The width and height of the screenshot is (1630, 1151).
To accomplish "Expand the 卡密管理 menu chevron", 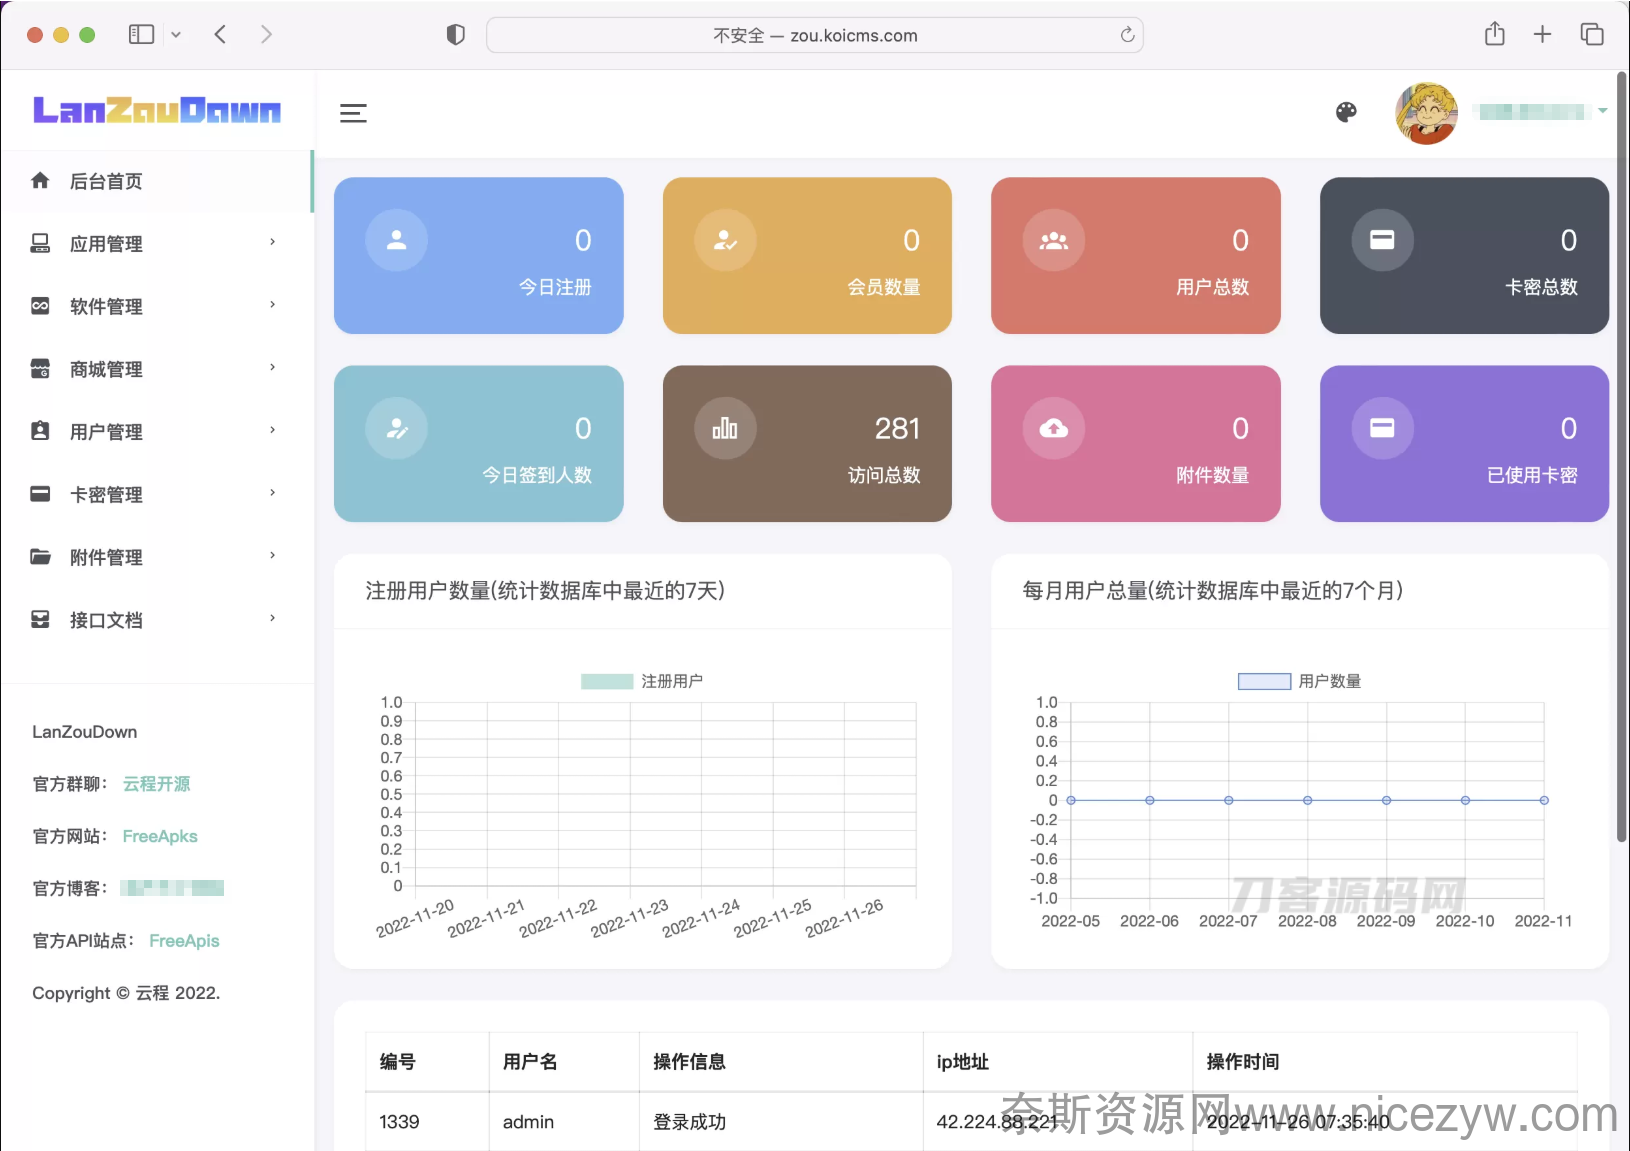I will (272, 493).
